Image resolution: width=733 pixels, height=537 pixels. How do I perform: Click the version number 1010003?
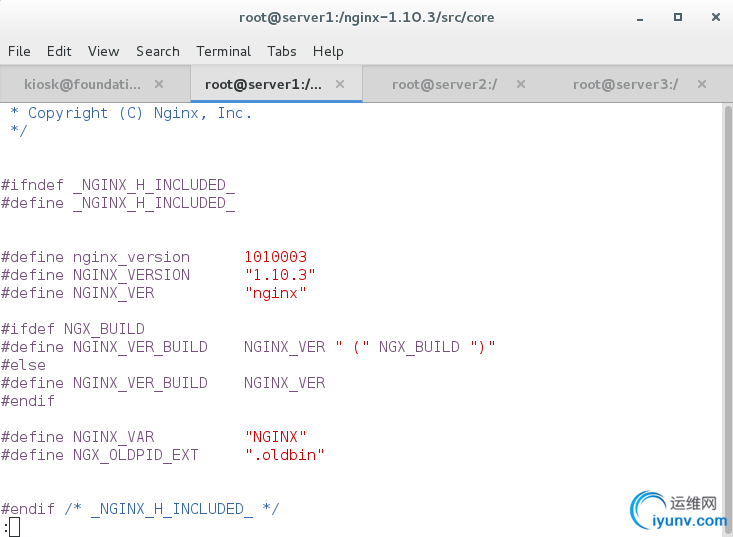point(275,257)
